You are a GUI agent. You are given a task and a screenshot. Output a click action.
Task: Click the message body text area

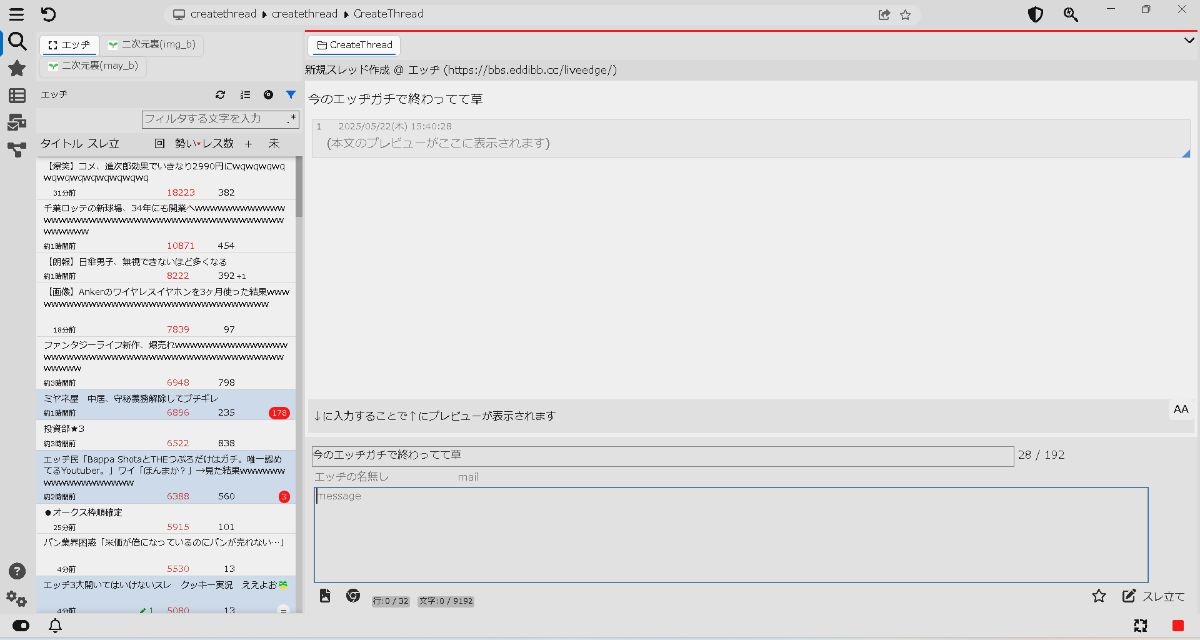tap(730, 535)
